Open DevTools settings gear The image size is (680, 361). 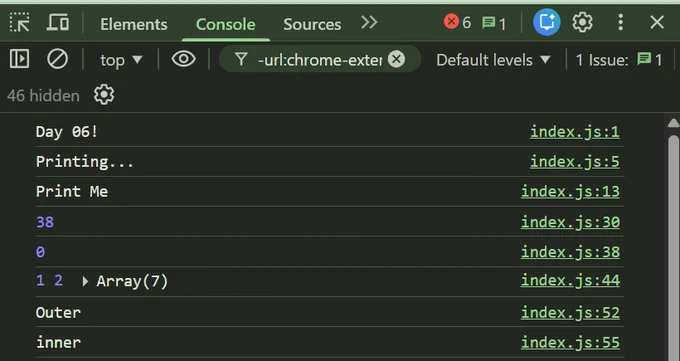coord(582,22)
